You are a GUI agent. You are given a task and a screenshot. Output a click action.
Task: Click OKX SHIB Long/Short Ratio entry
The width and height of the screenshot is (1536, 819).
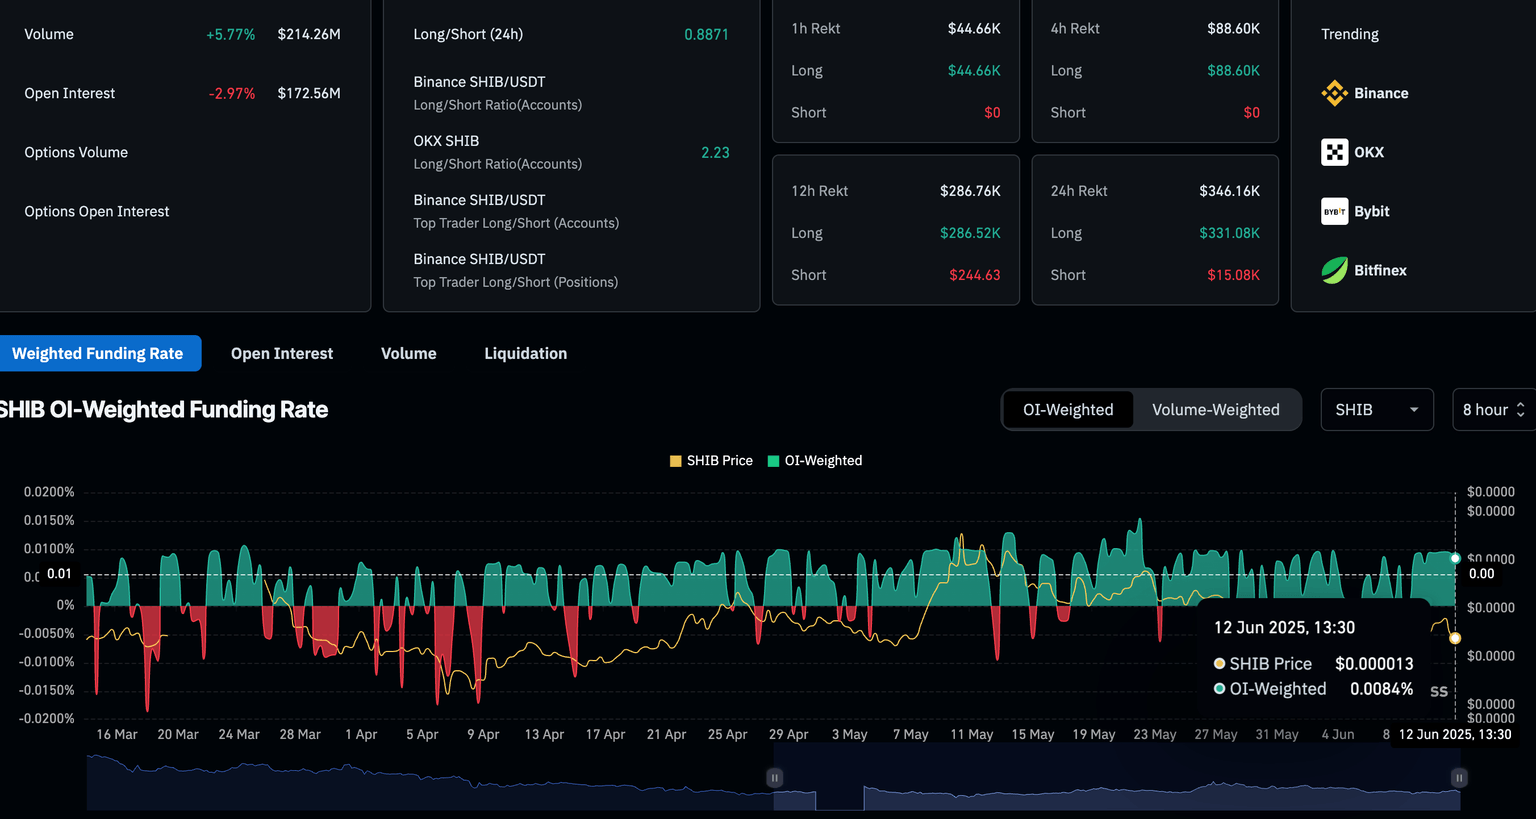(x=497, y=152)
